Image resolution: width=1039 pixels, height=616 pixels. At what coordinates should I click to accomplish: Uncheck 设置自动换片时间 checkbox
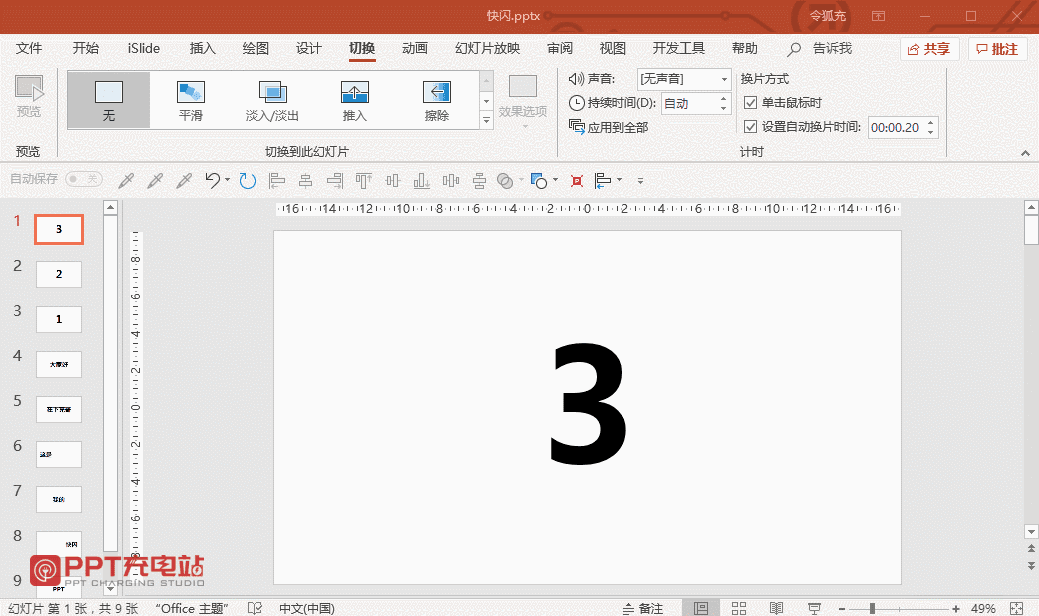751,127
